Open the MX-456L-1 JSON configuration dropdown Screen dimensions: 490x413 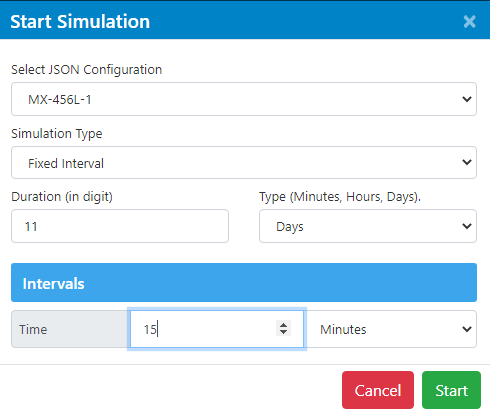[x=244, y=99]
